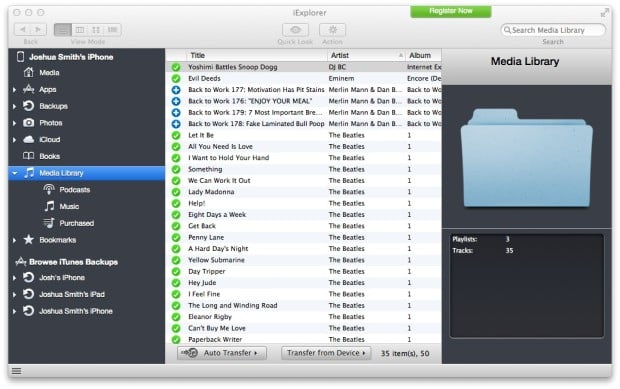The image size is (620, 389).
Task: Expand the Apps tree node
Action: click(x=14, y=90)
